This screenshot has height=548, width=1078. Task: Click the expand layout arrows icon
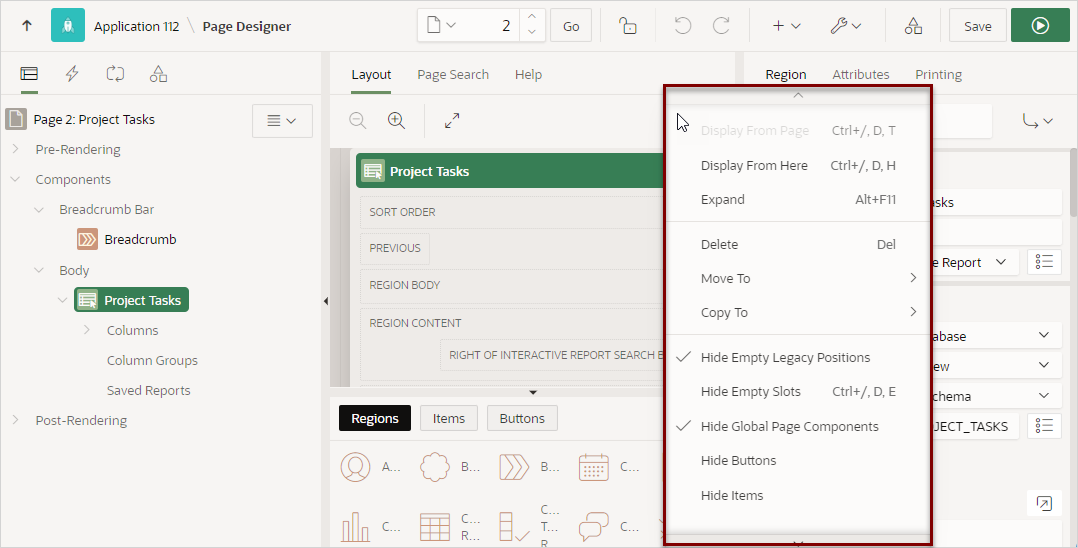pos(452,120)
